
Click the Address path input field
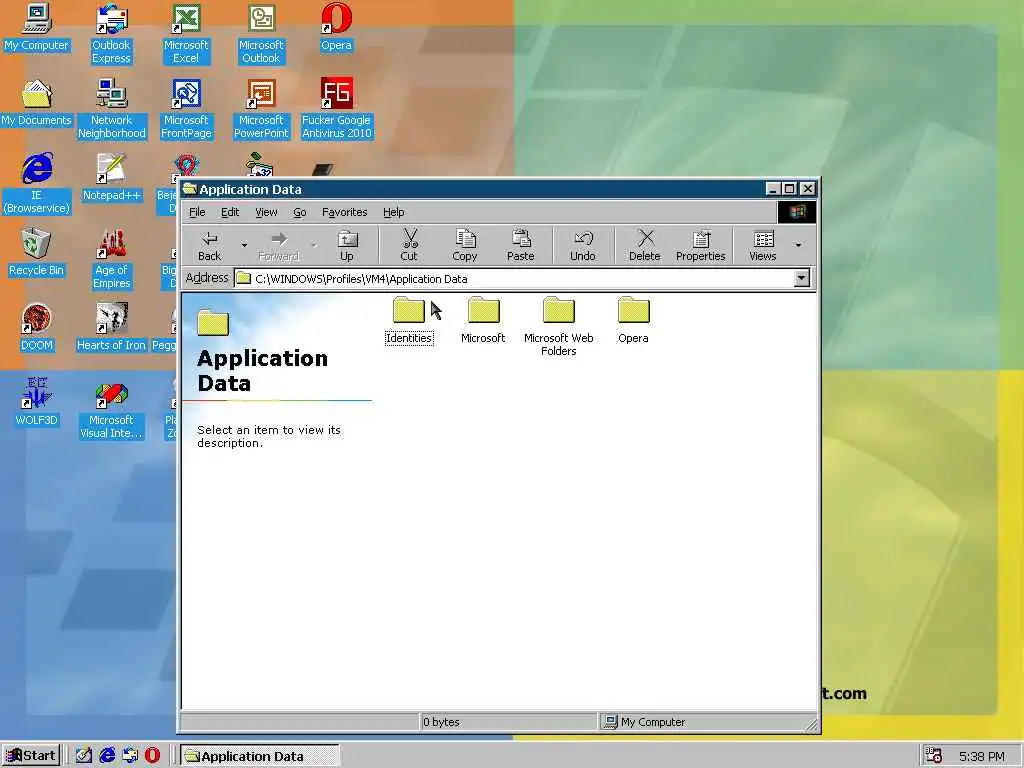[x=513, y=279]
